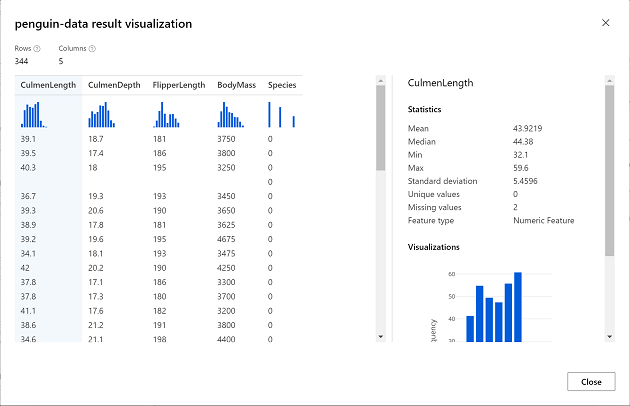
Task: Click the Unique values label
Action: (x=434, y=195)
